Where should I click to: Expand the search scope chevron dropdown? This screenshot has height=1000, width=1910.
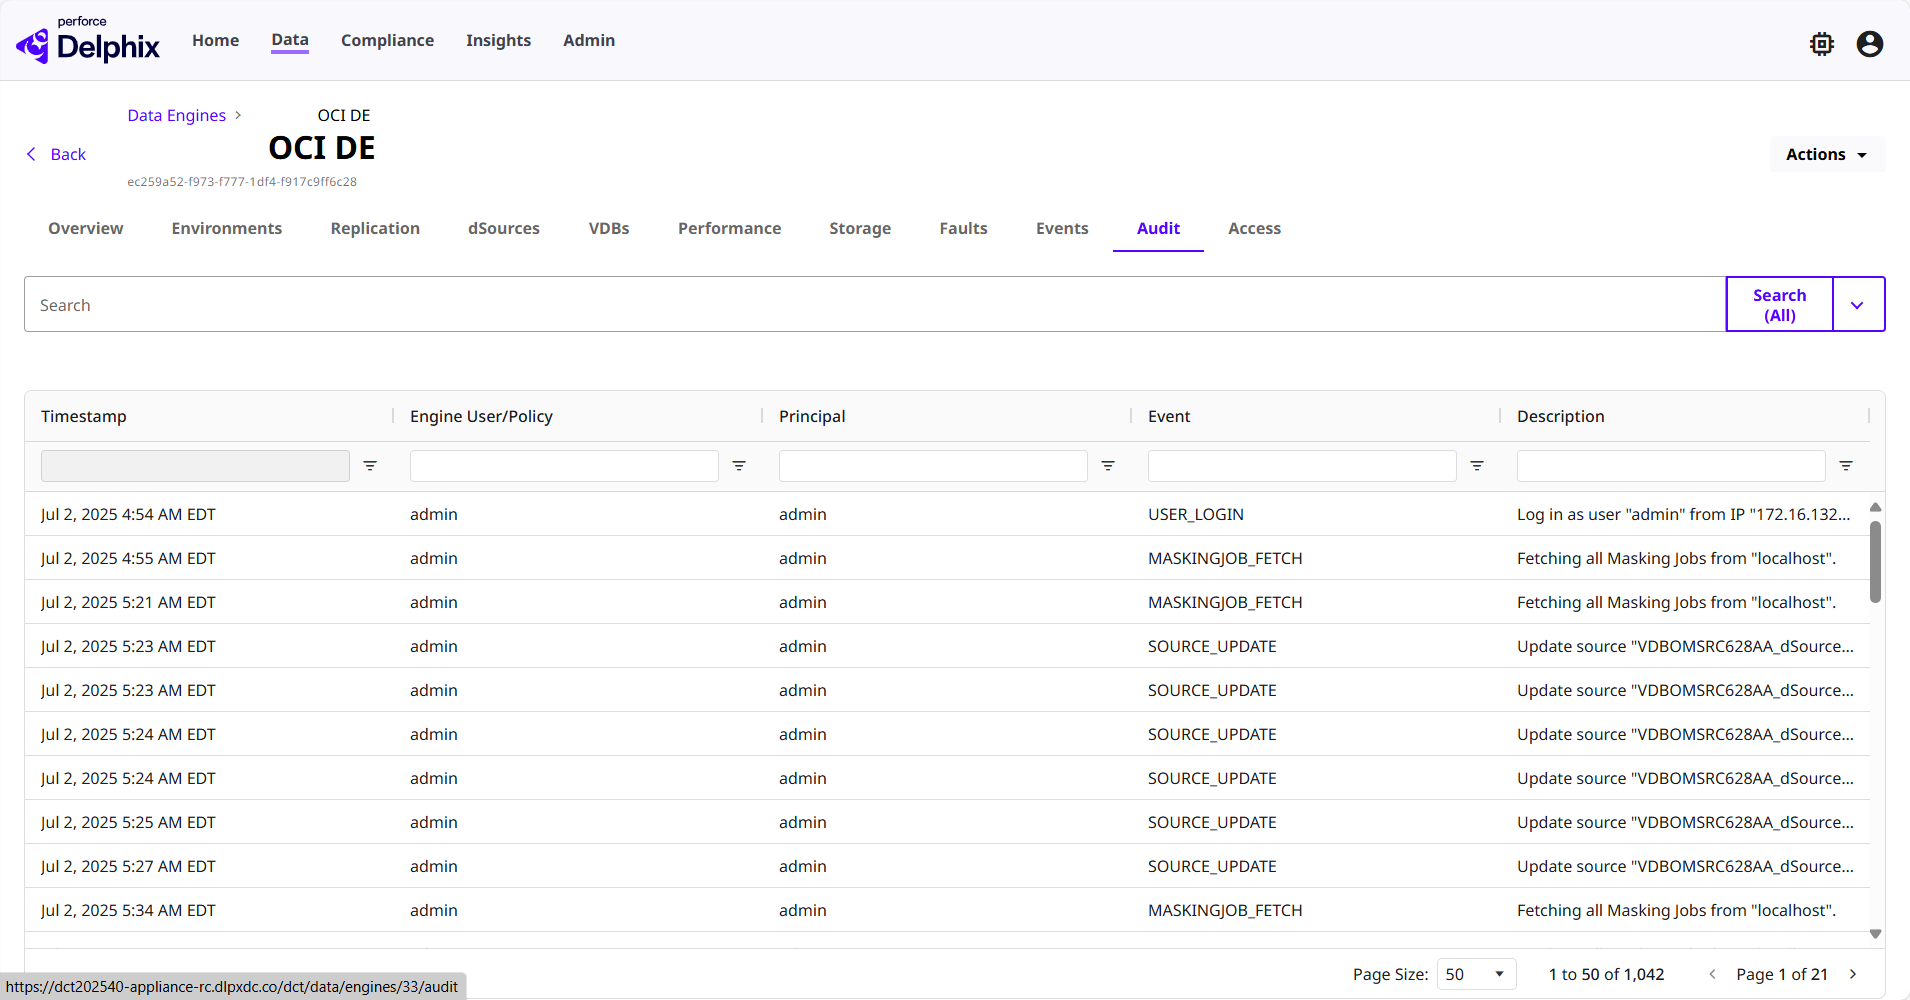click(1858, 305)
